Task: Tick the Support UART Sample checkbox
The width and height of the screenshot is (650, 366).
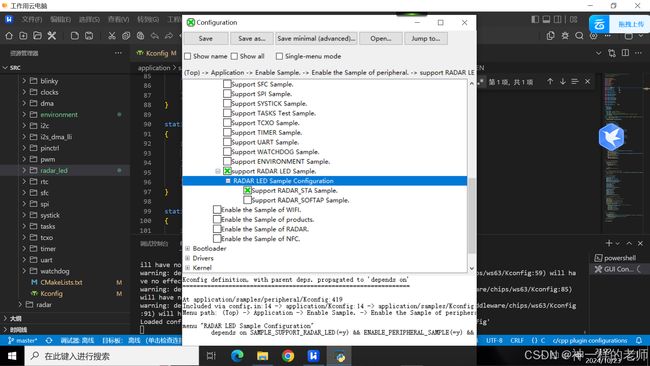Action: click(x=227, y=142)
